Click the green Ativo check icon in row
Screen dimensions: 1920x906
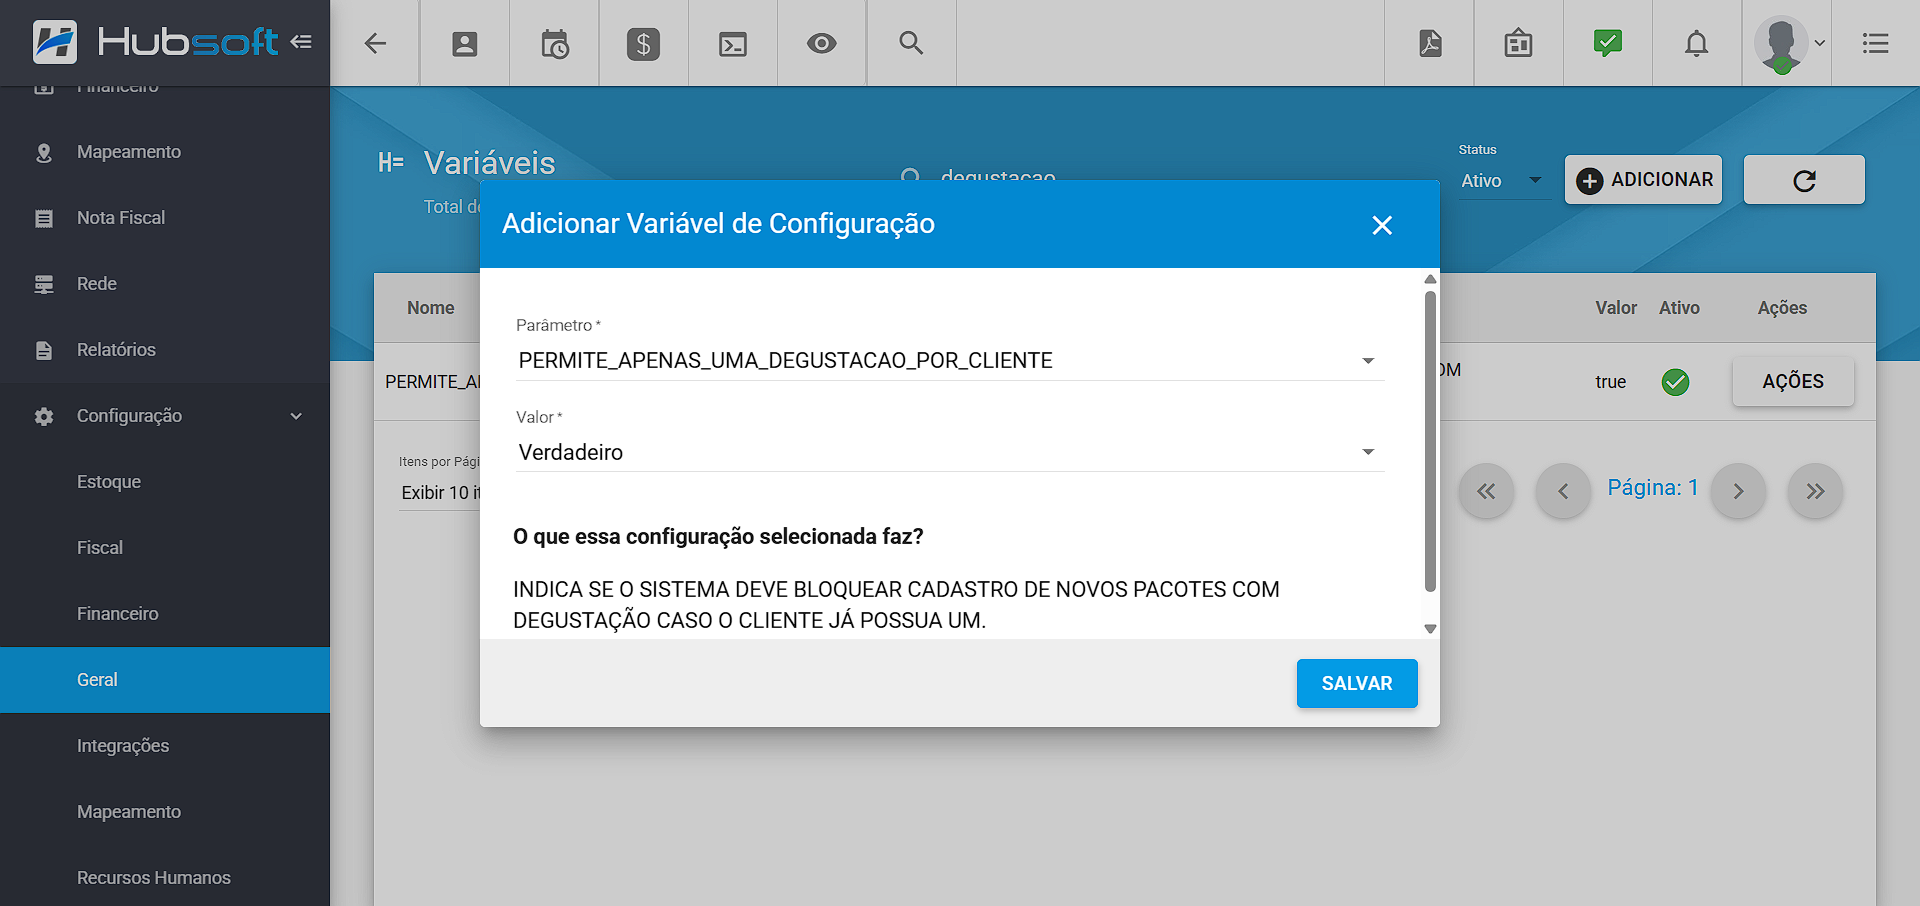pos(1675,382)
